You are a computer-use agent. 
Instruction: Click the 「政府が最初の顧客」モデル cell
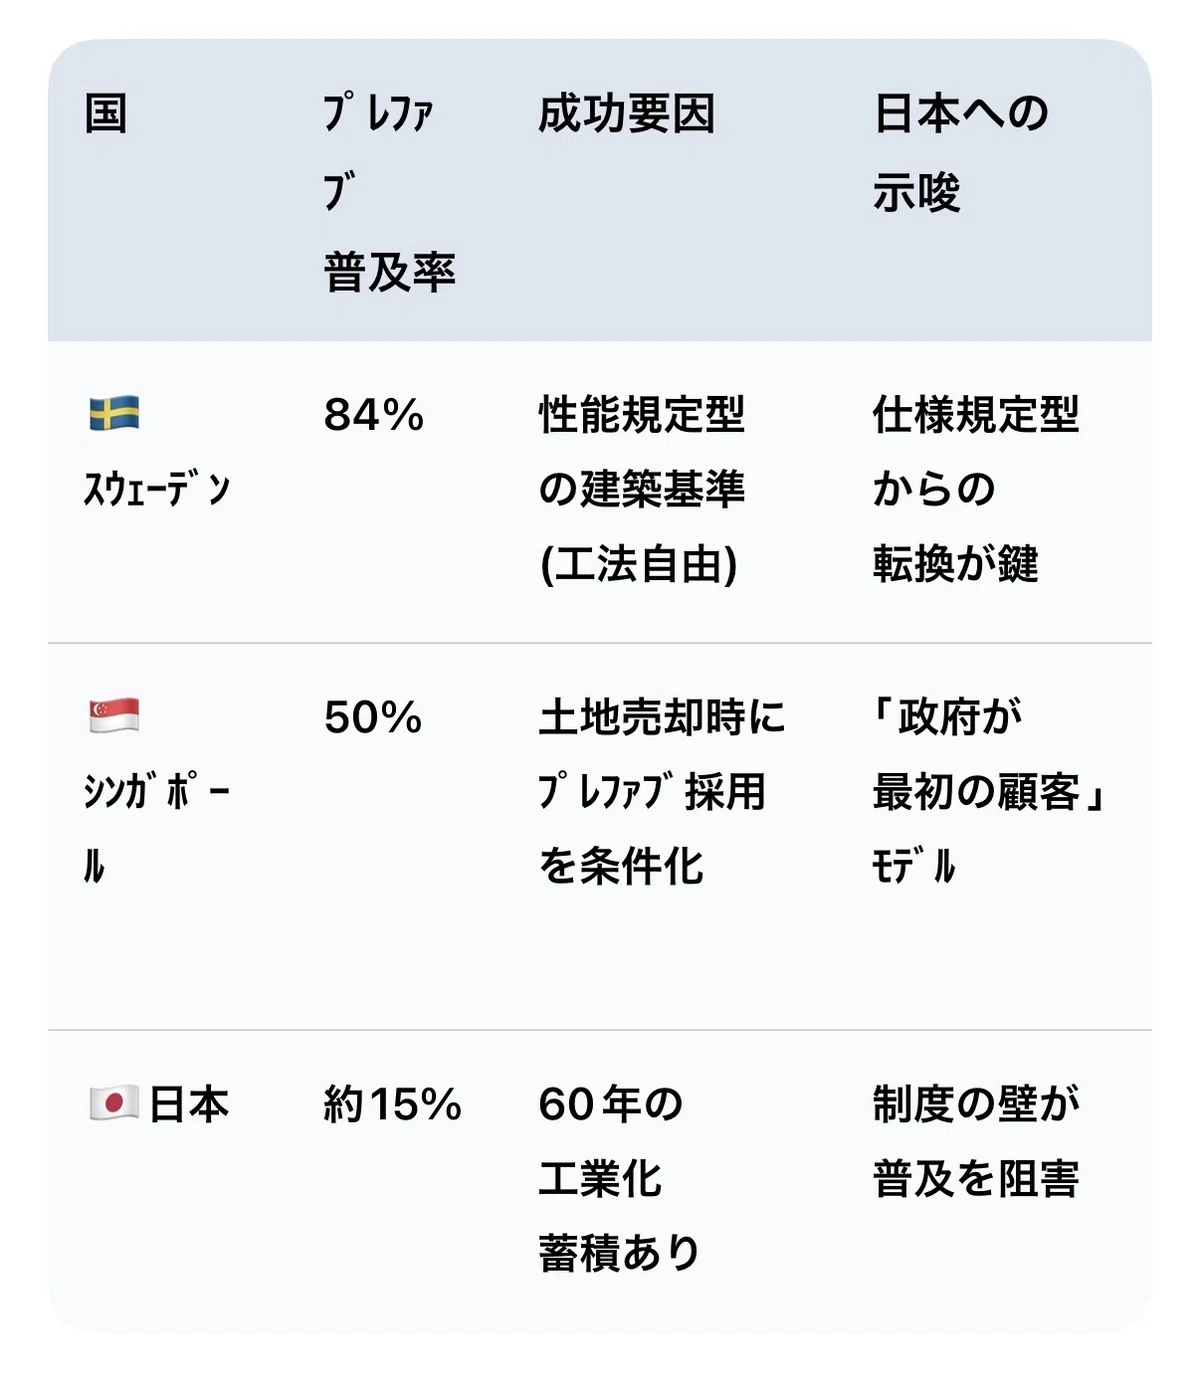tap(990, 792)
